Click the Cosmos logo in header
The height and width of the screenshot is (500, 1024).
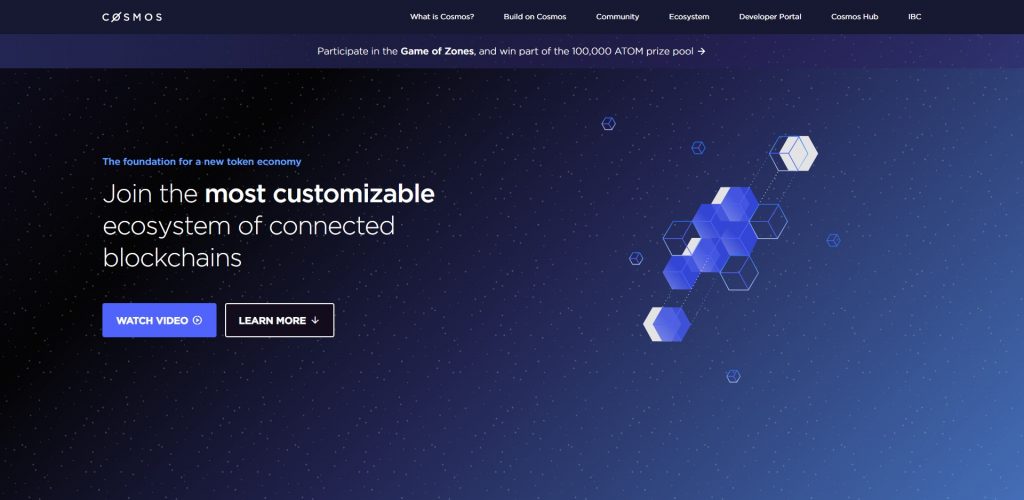(132, 17)
